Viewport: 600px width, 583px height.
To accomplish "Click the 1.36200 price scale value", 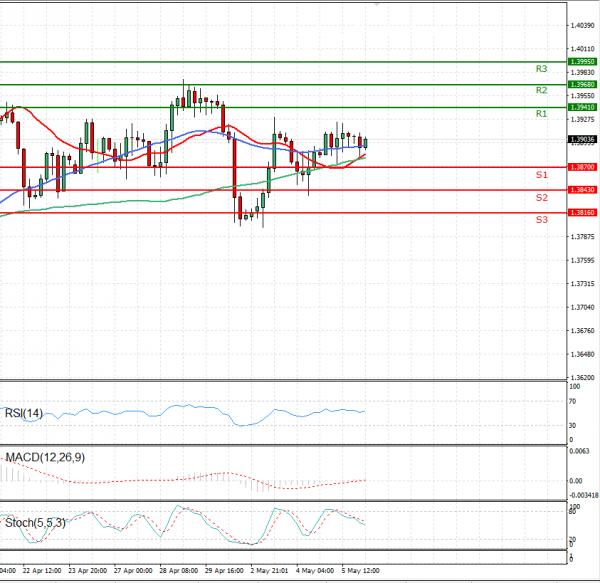I will (582, 378).
